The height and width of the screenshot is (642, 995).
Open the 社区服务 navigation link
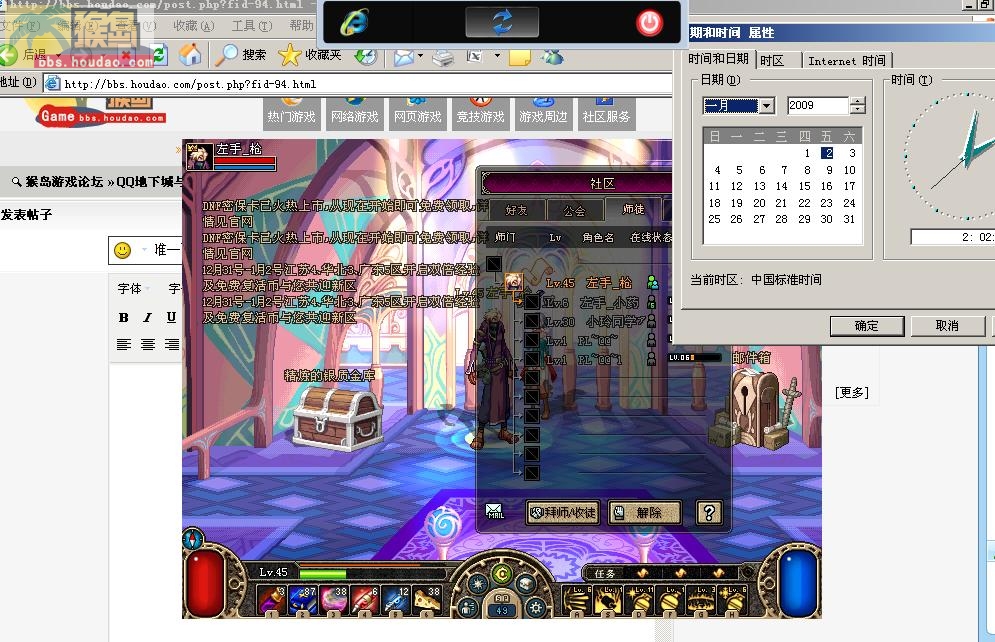606,115
